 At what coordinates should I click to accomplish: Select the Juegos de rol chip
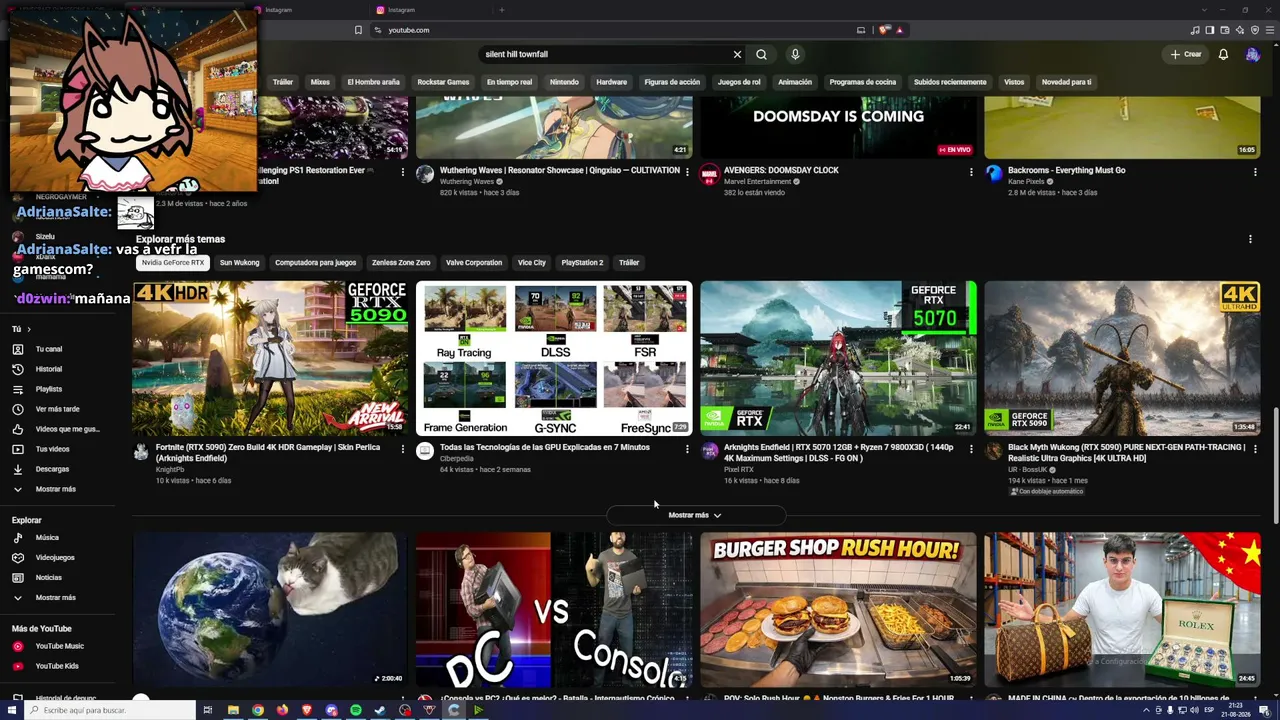(739, 82)
